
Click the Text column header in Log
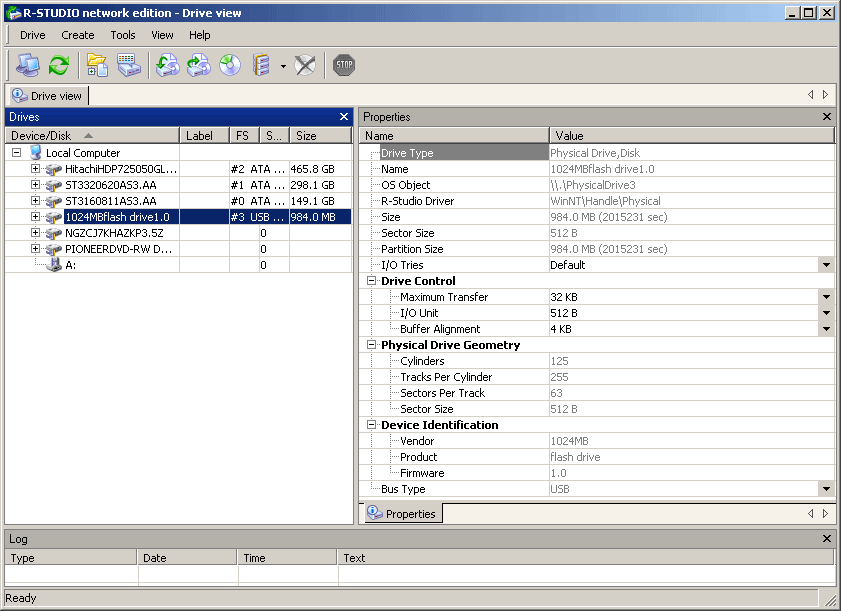[585, 558]
